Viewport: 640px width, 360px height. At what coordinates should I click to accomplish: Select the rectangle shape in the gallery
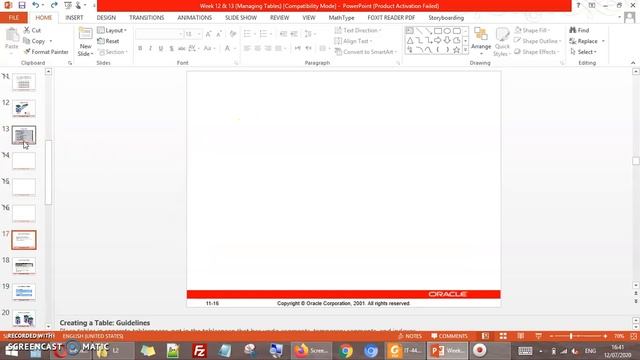(438, 31)
